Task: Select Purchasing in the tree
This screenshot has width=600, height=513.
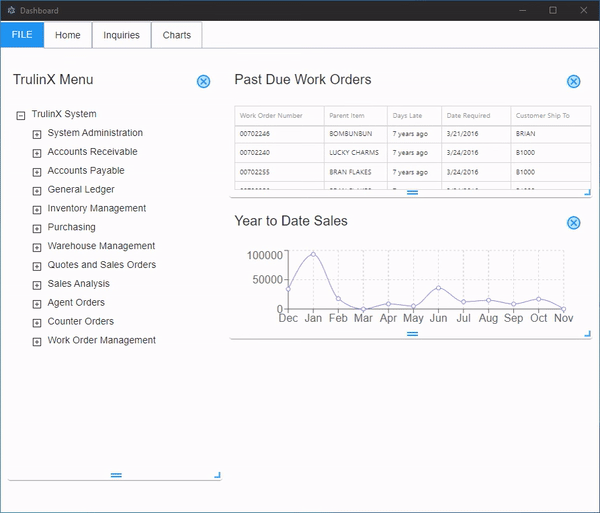Action: [71, 227]
